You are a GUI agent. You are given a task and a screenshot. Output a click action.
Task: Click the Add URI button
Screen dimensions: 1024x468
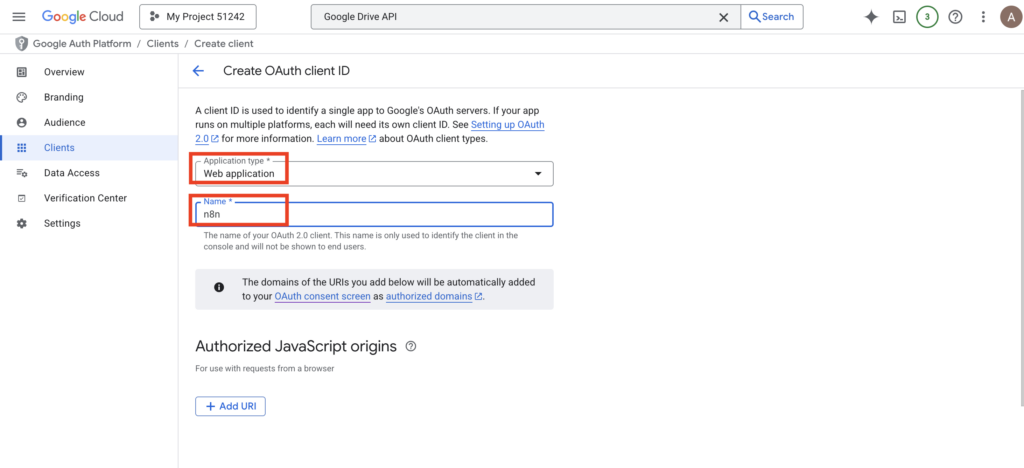[x=230, y=406]
